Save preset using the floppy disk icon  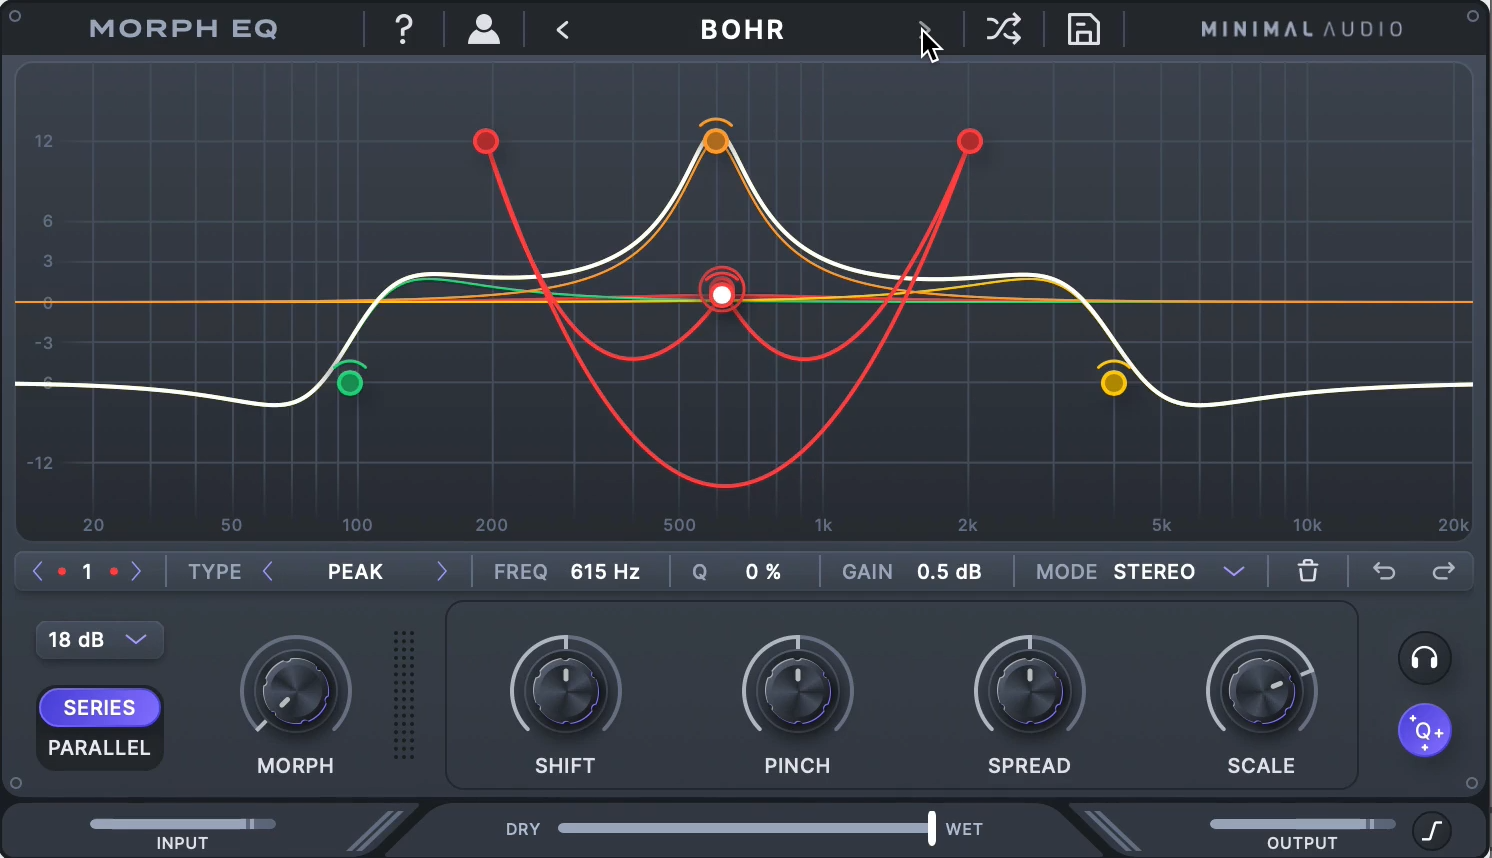pyautogui.click(x=1083, y=29)
